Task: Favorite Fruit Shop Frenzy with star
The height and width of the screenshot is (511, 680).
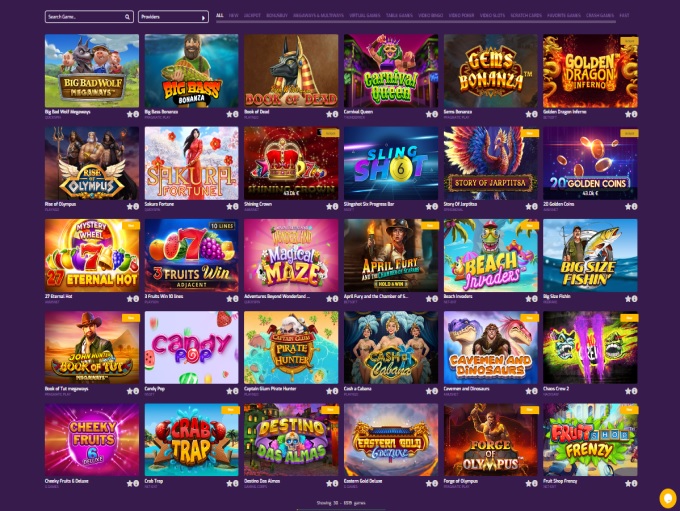Action: [628, 483]
